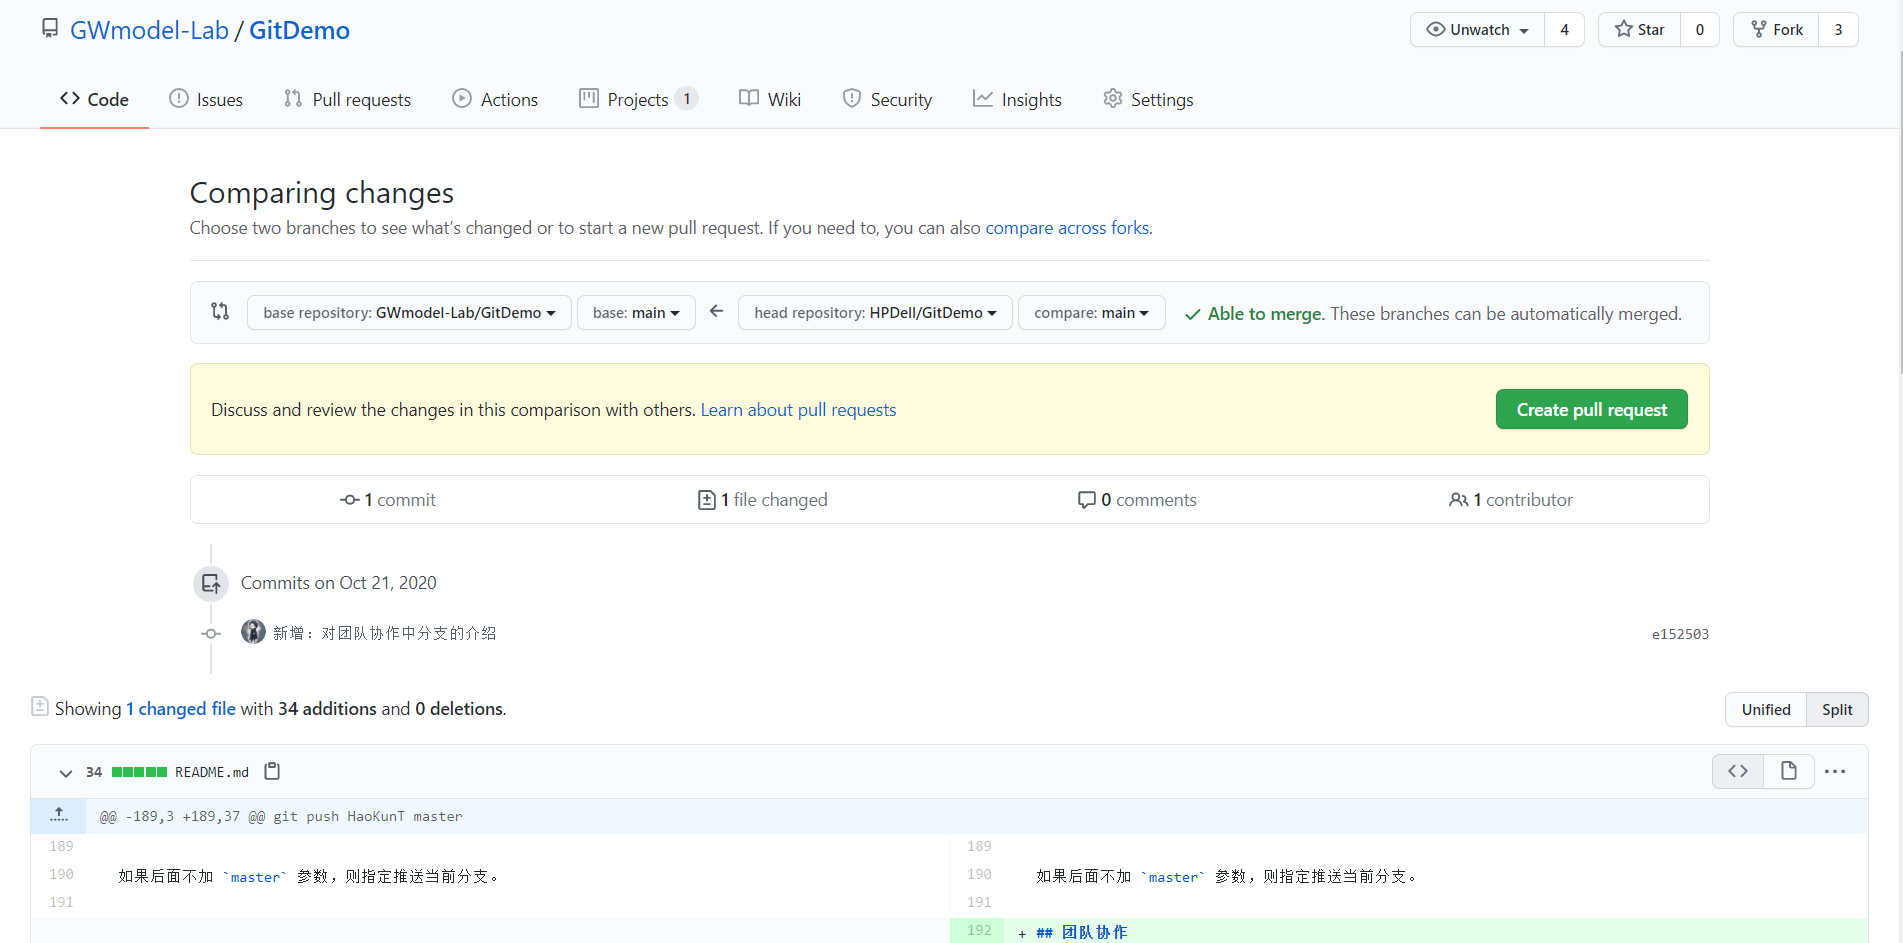Open the README.md three-dots options menu
The height and width of the screenshot is (943, 1903).
coord(1835,771)
